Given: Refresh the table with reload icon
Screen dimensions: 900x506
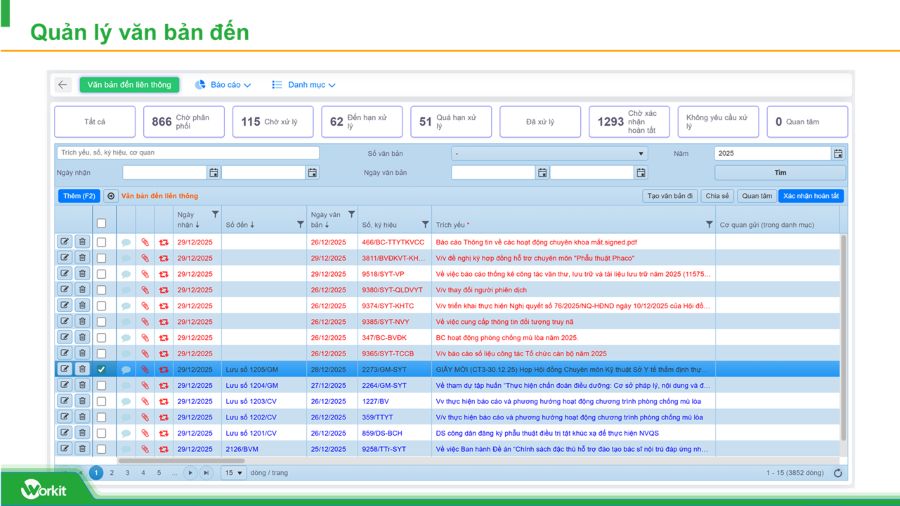Looking at the screenshot, I should [x=838, y=473].
